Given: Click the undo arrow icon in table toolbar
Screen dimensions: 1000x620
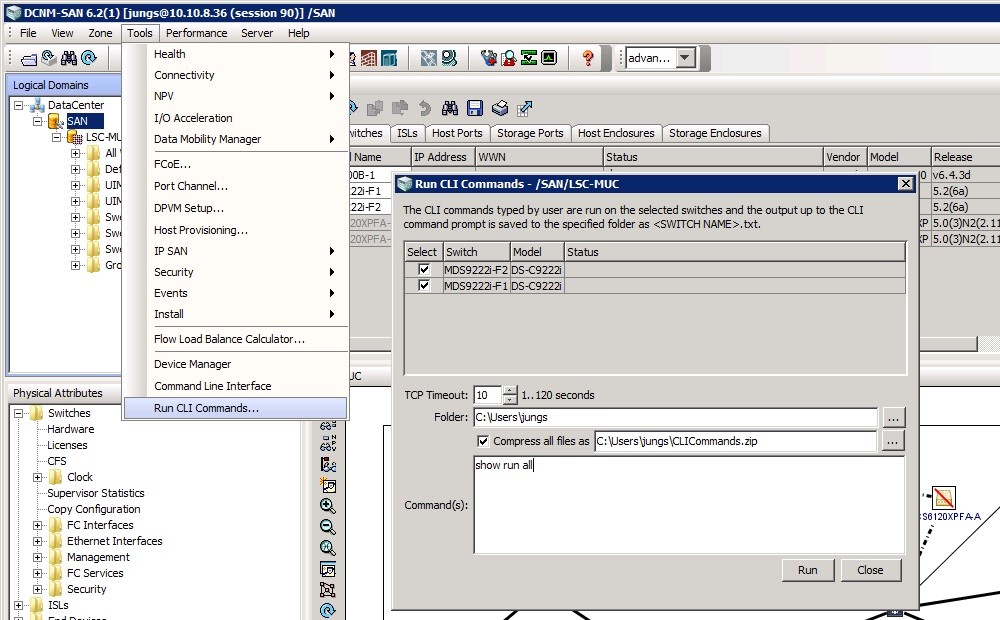Looking at the screenshot, I should (x=425, y=108).
